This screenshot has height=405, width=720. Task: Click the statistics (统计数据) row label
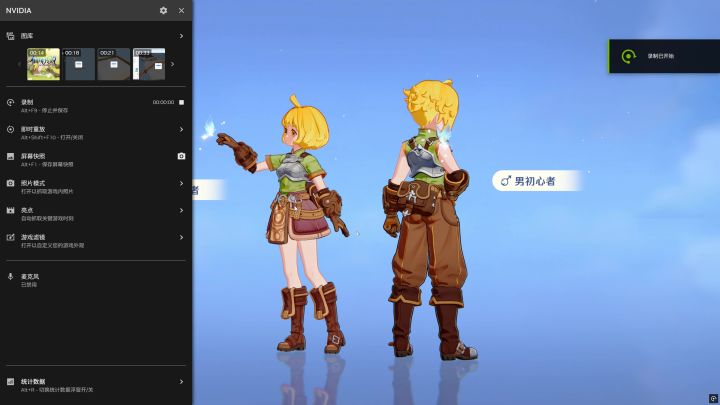click(x=33, y=382)
